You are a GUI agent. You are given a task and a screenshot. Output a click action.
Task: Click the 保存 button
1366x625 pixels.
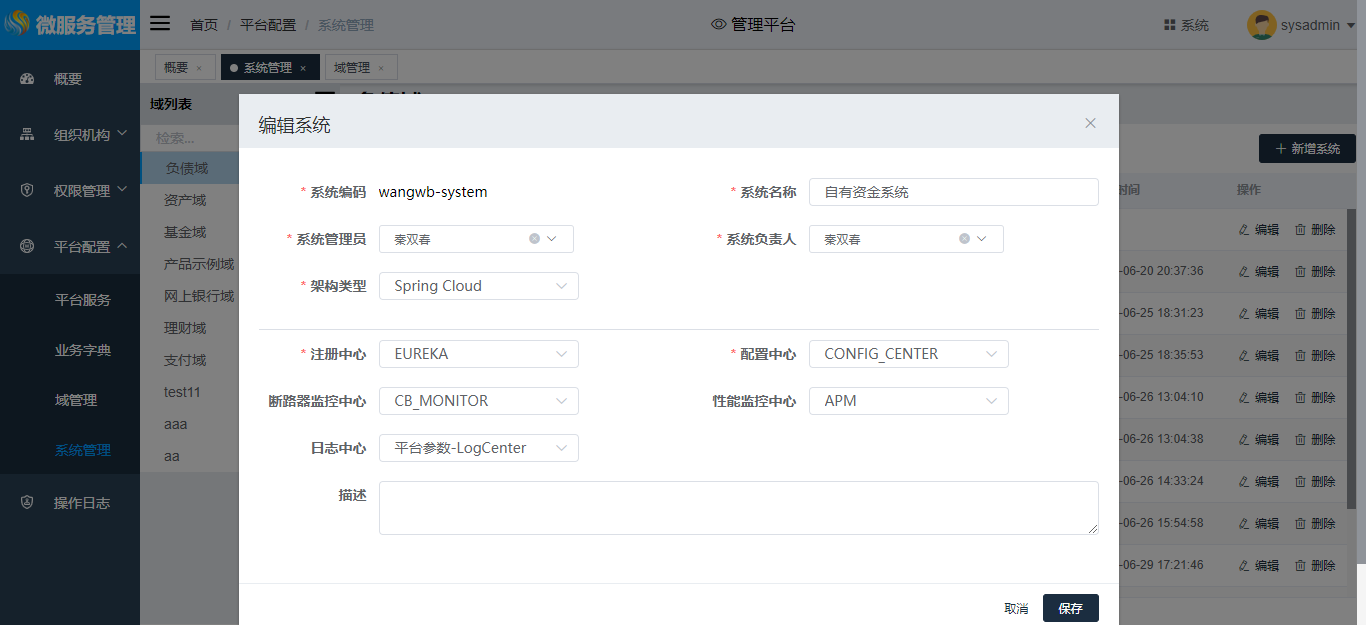click(1070, 608)
